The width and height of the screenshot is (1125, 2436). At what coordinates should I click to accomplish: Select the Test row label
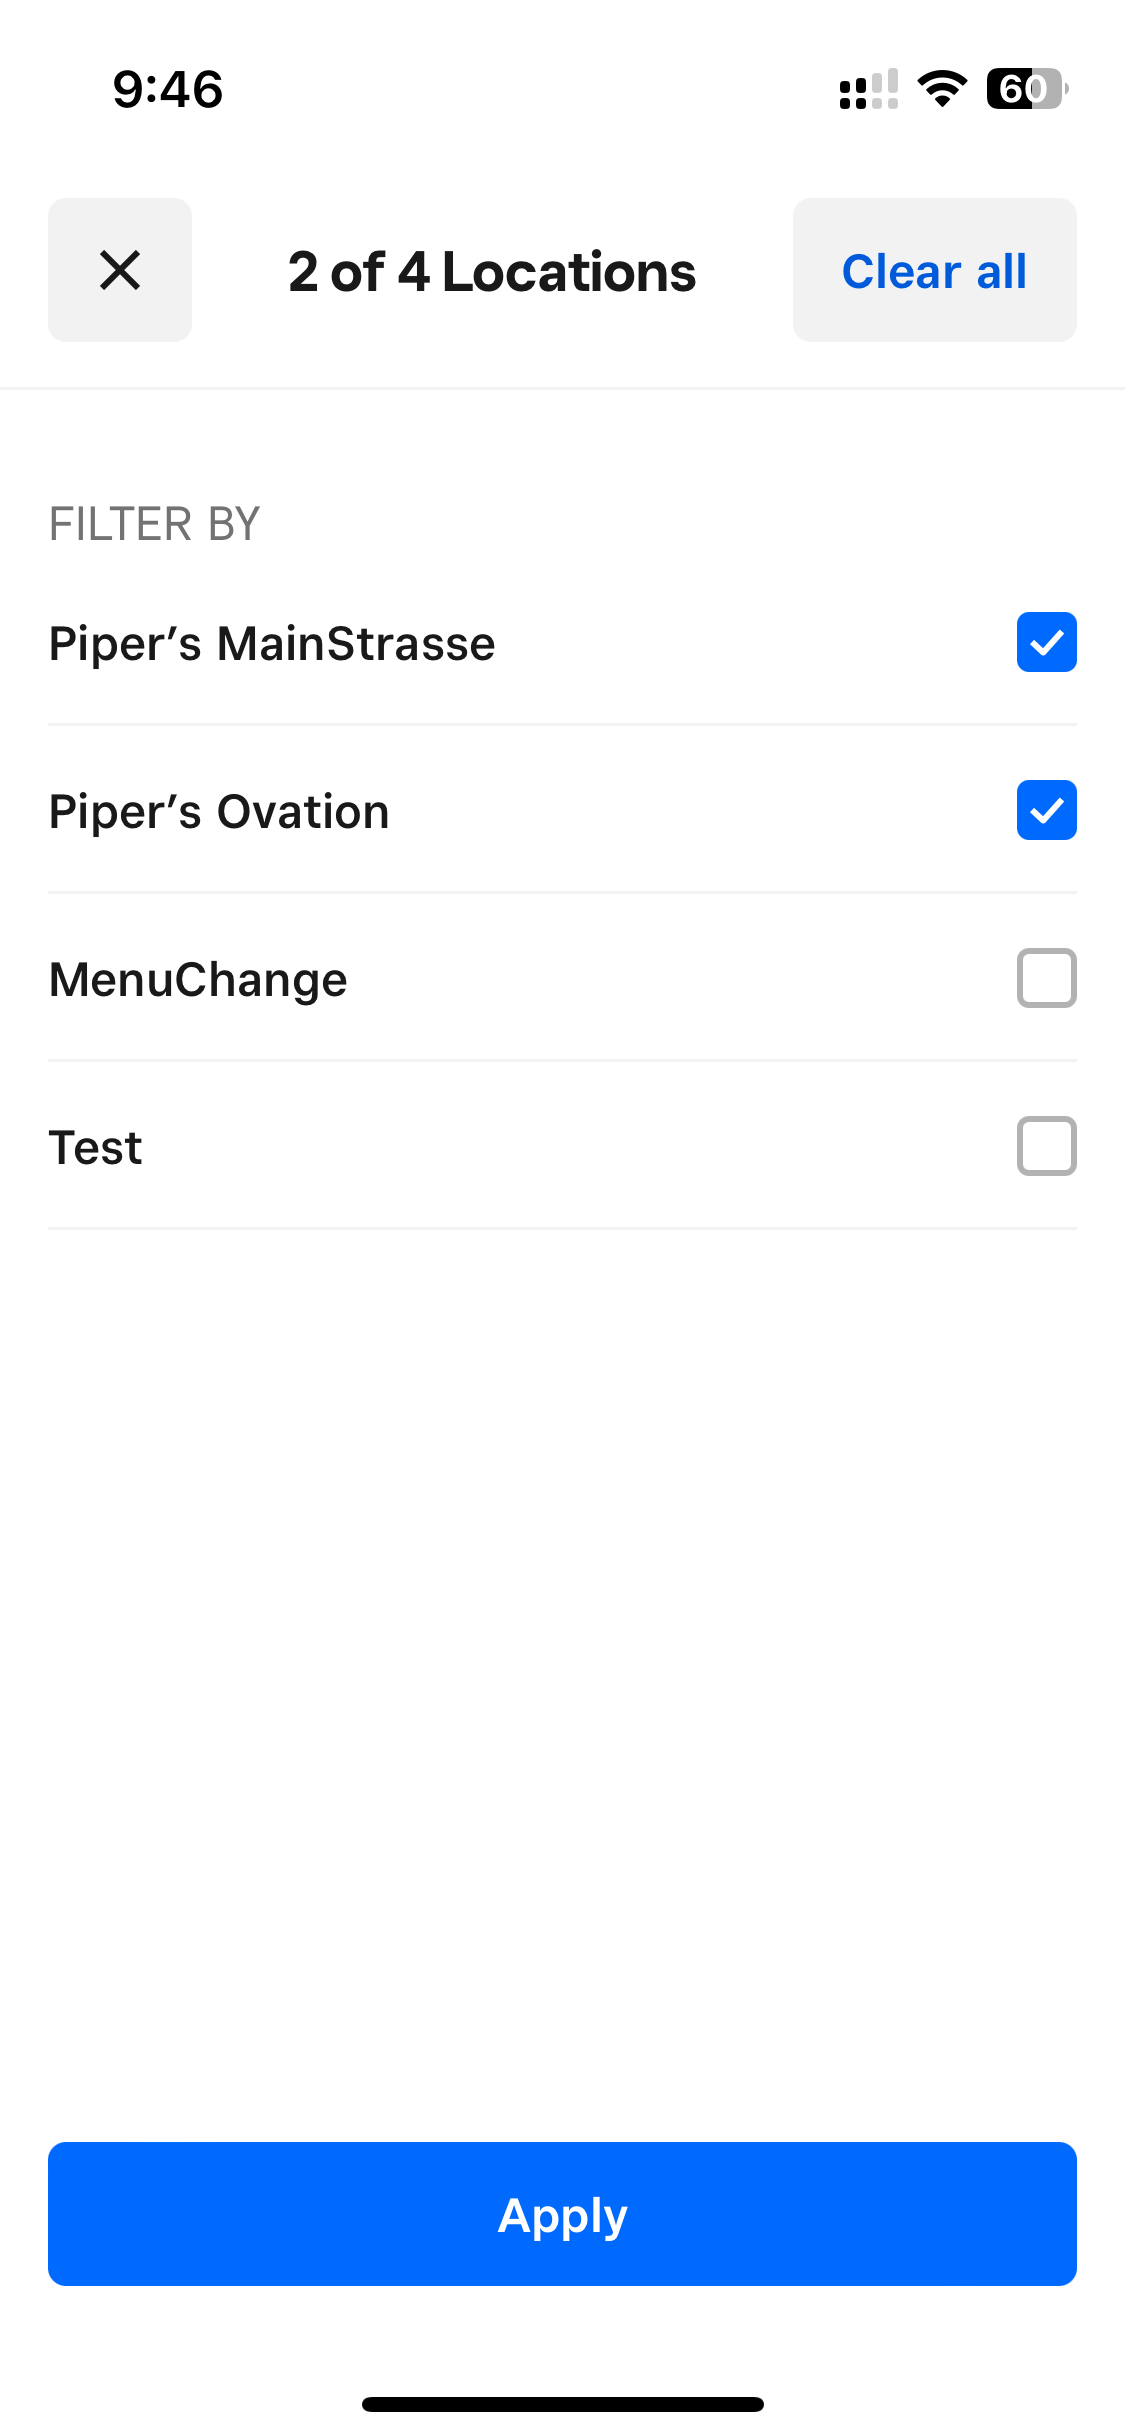(x=96, y=1147)
